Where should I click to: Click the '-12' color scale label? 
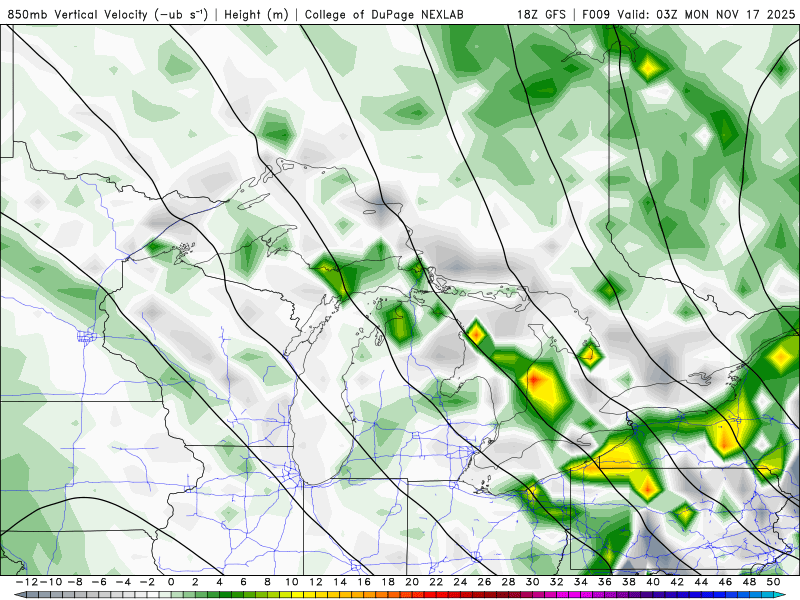point(26,582)
